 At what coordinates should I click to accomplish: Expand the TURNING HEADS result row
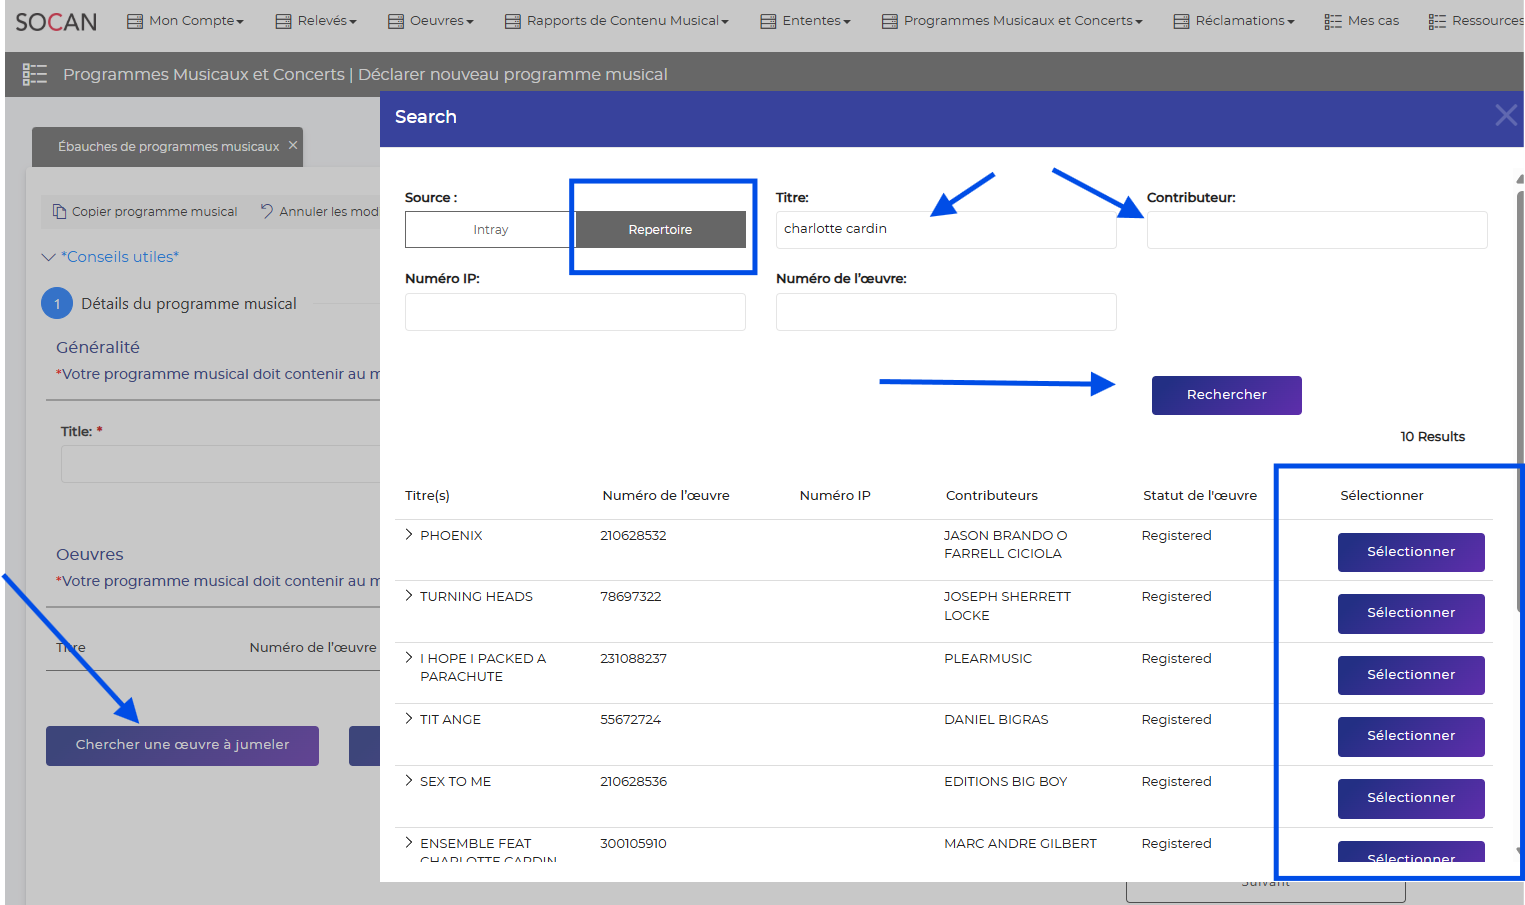tap(409, 596)
